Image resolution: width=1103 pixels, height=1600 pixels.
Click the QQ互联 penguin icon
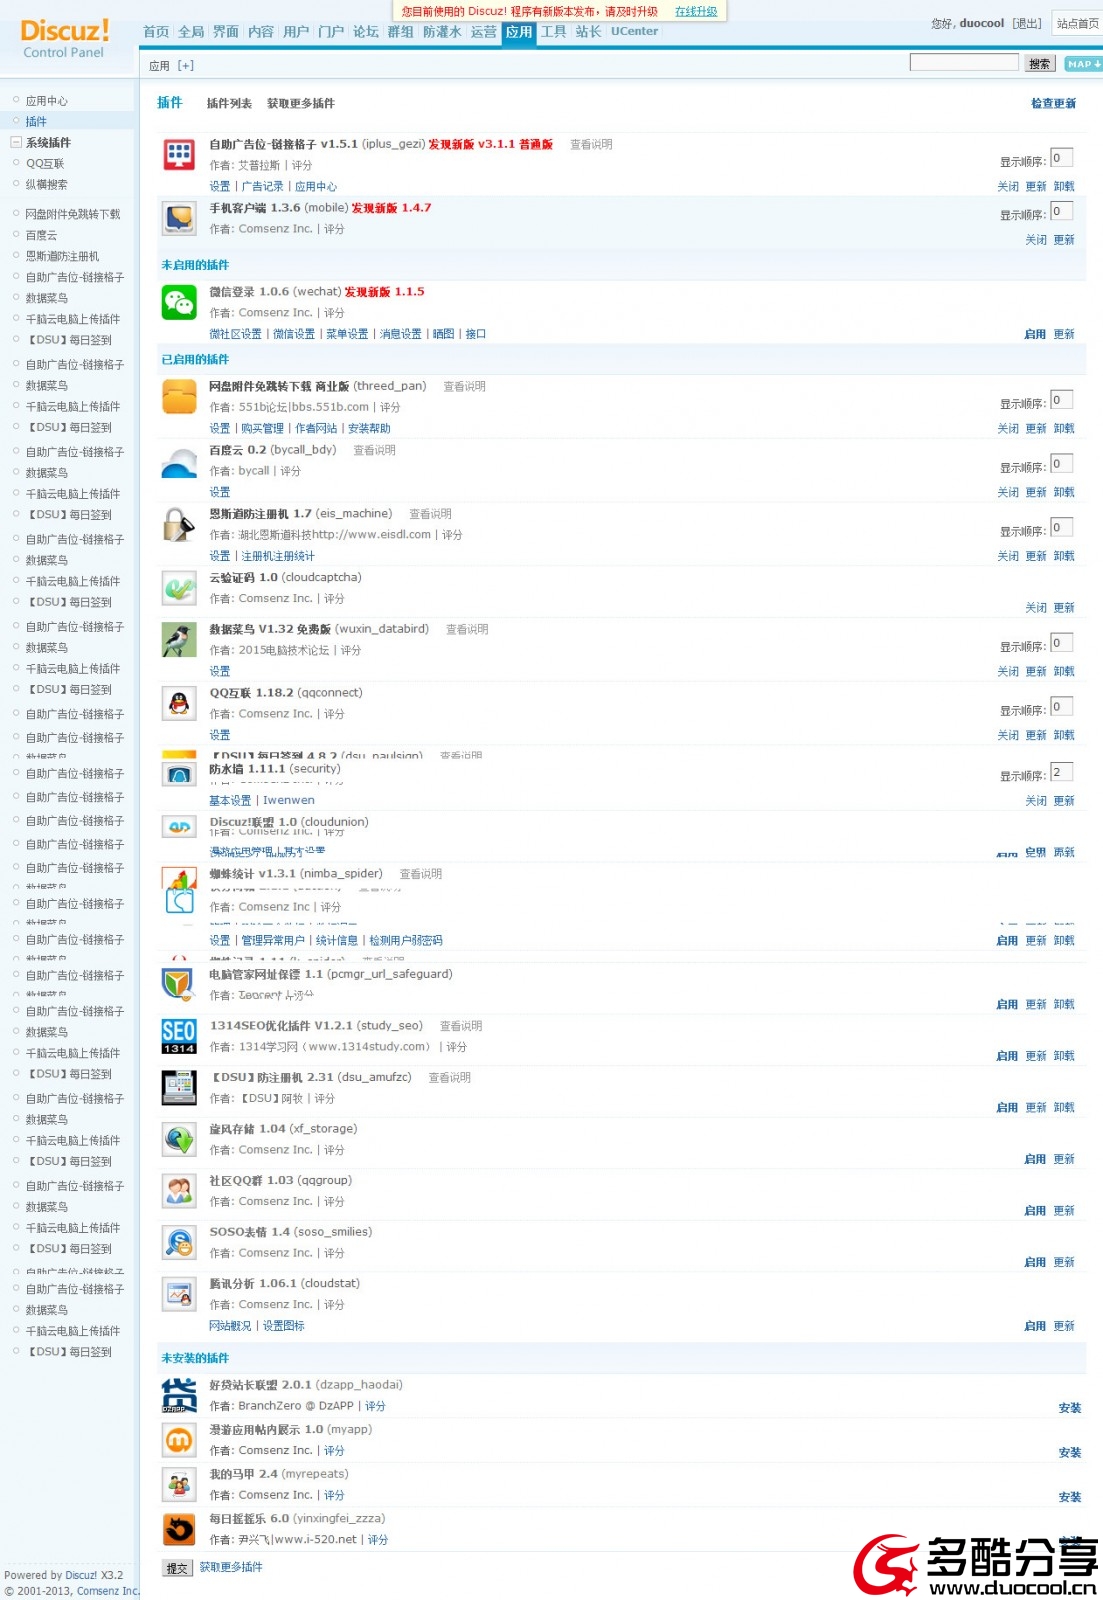(179, 704)
